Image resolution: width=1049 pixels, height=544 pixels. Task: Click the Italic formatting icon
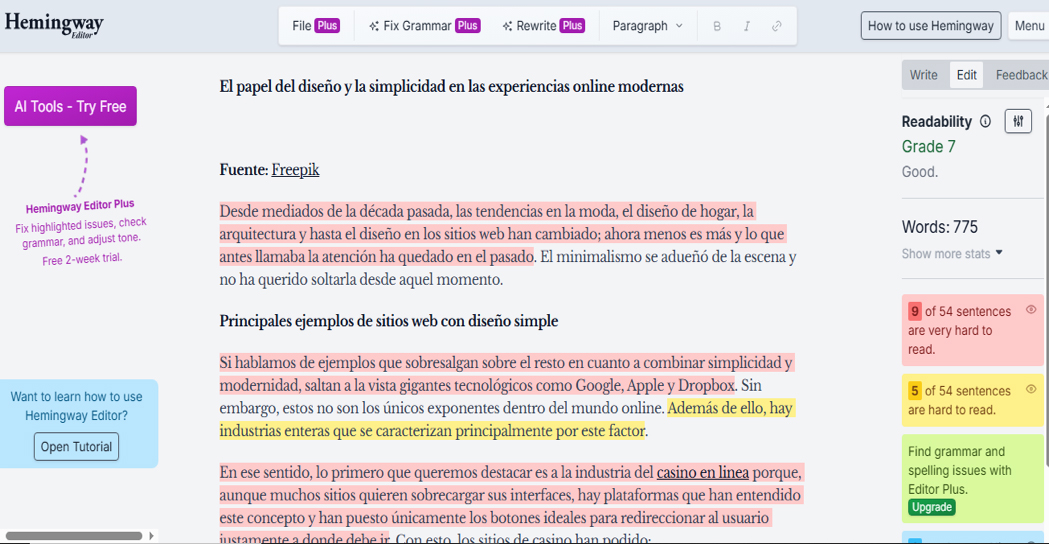coord(746,26)
